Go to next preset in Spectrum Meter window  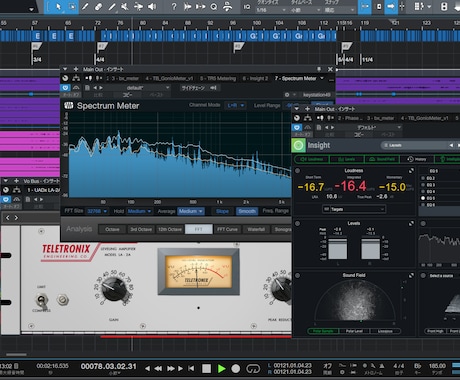(x=101, y=88)
